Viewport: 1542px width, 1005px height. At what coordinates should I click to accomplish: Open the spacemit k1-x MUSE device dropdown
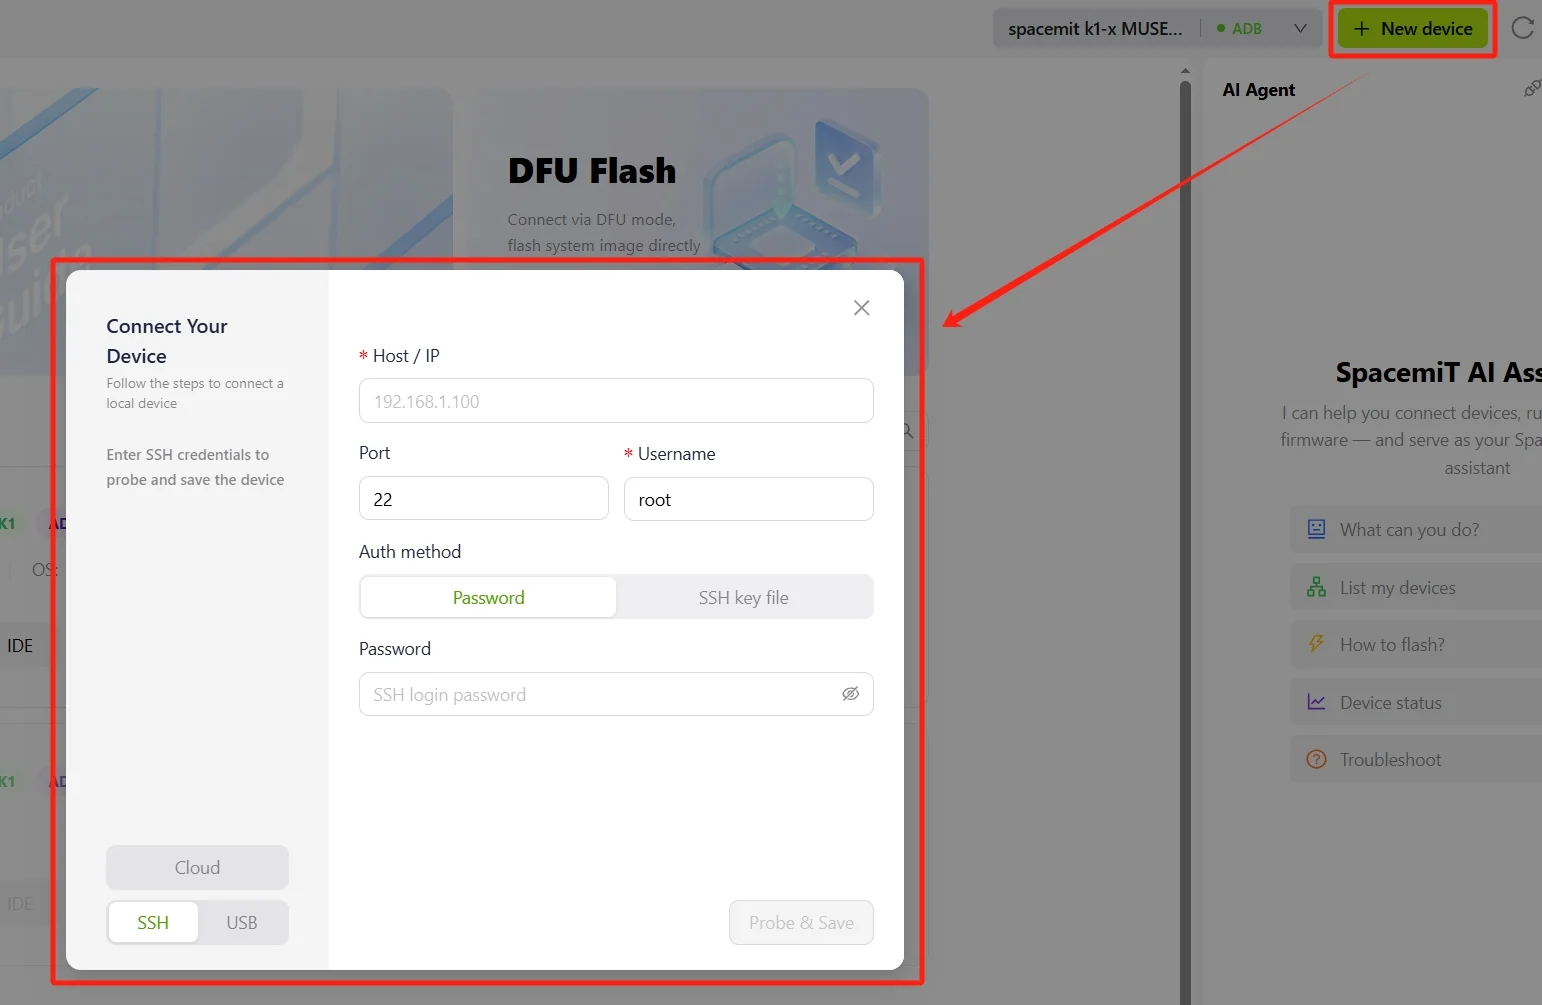coord(1157,29)
